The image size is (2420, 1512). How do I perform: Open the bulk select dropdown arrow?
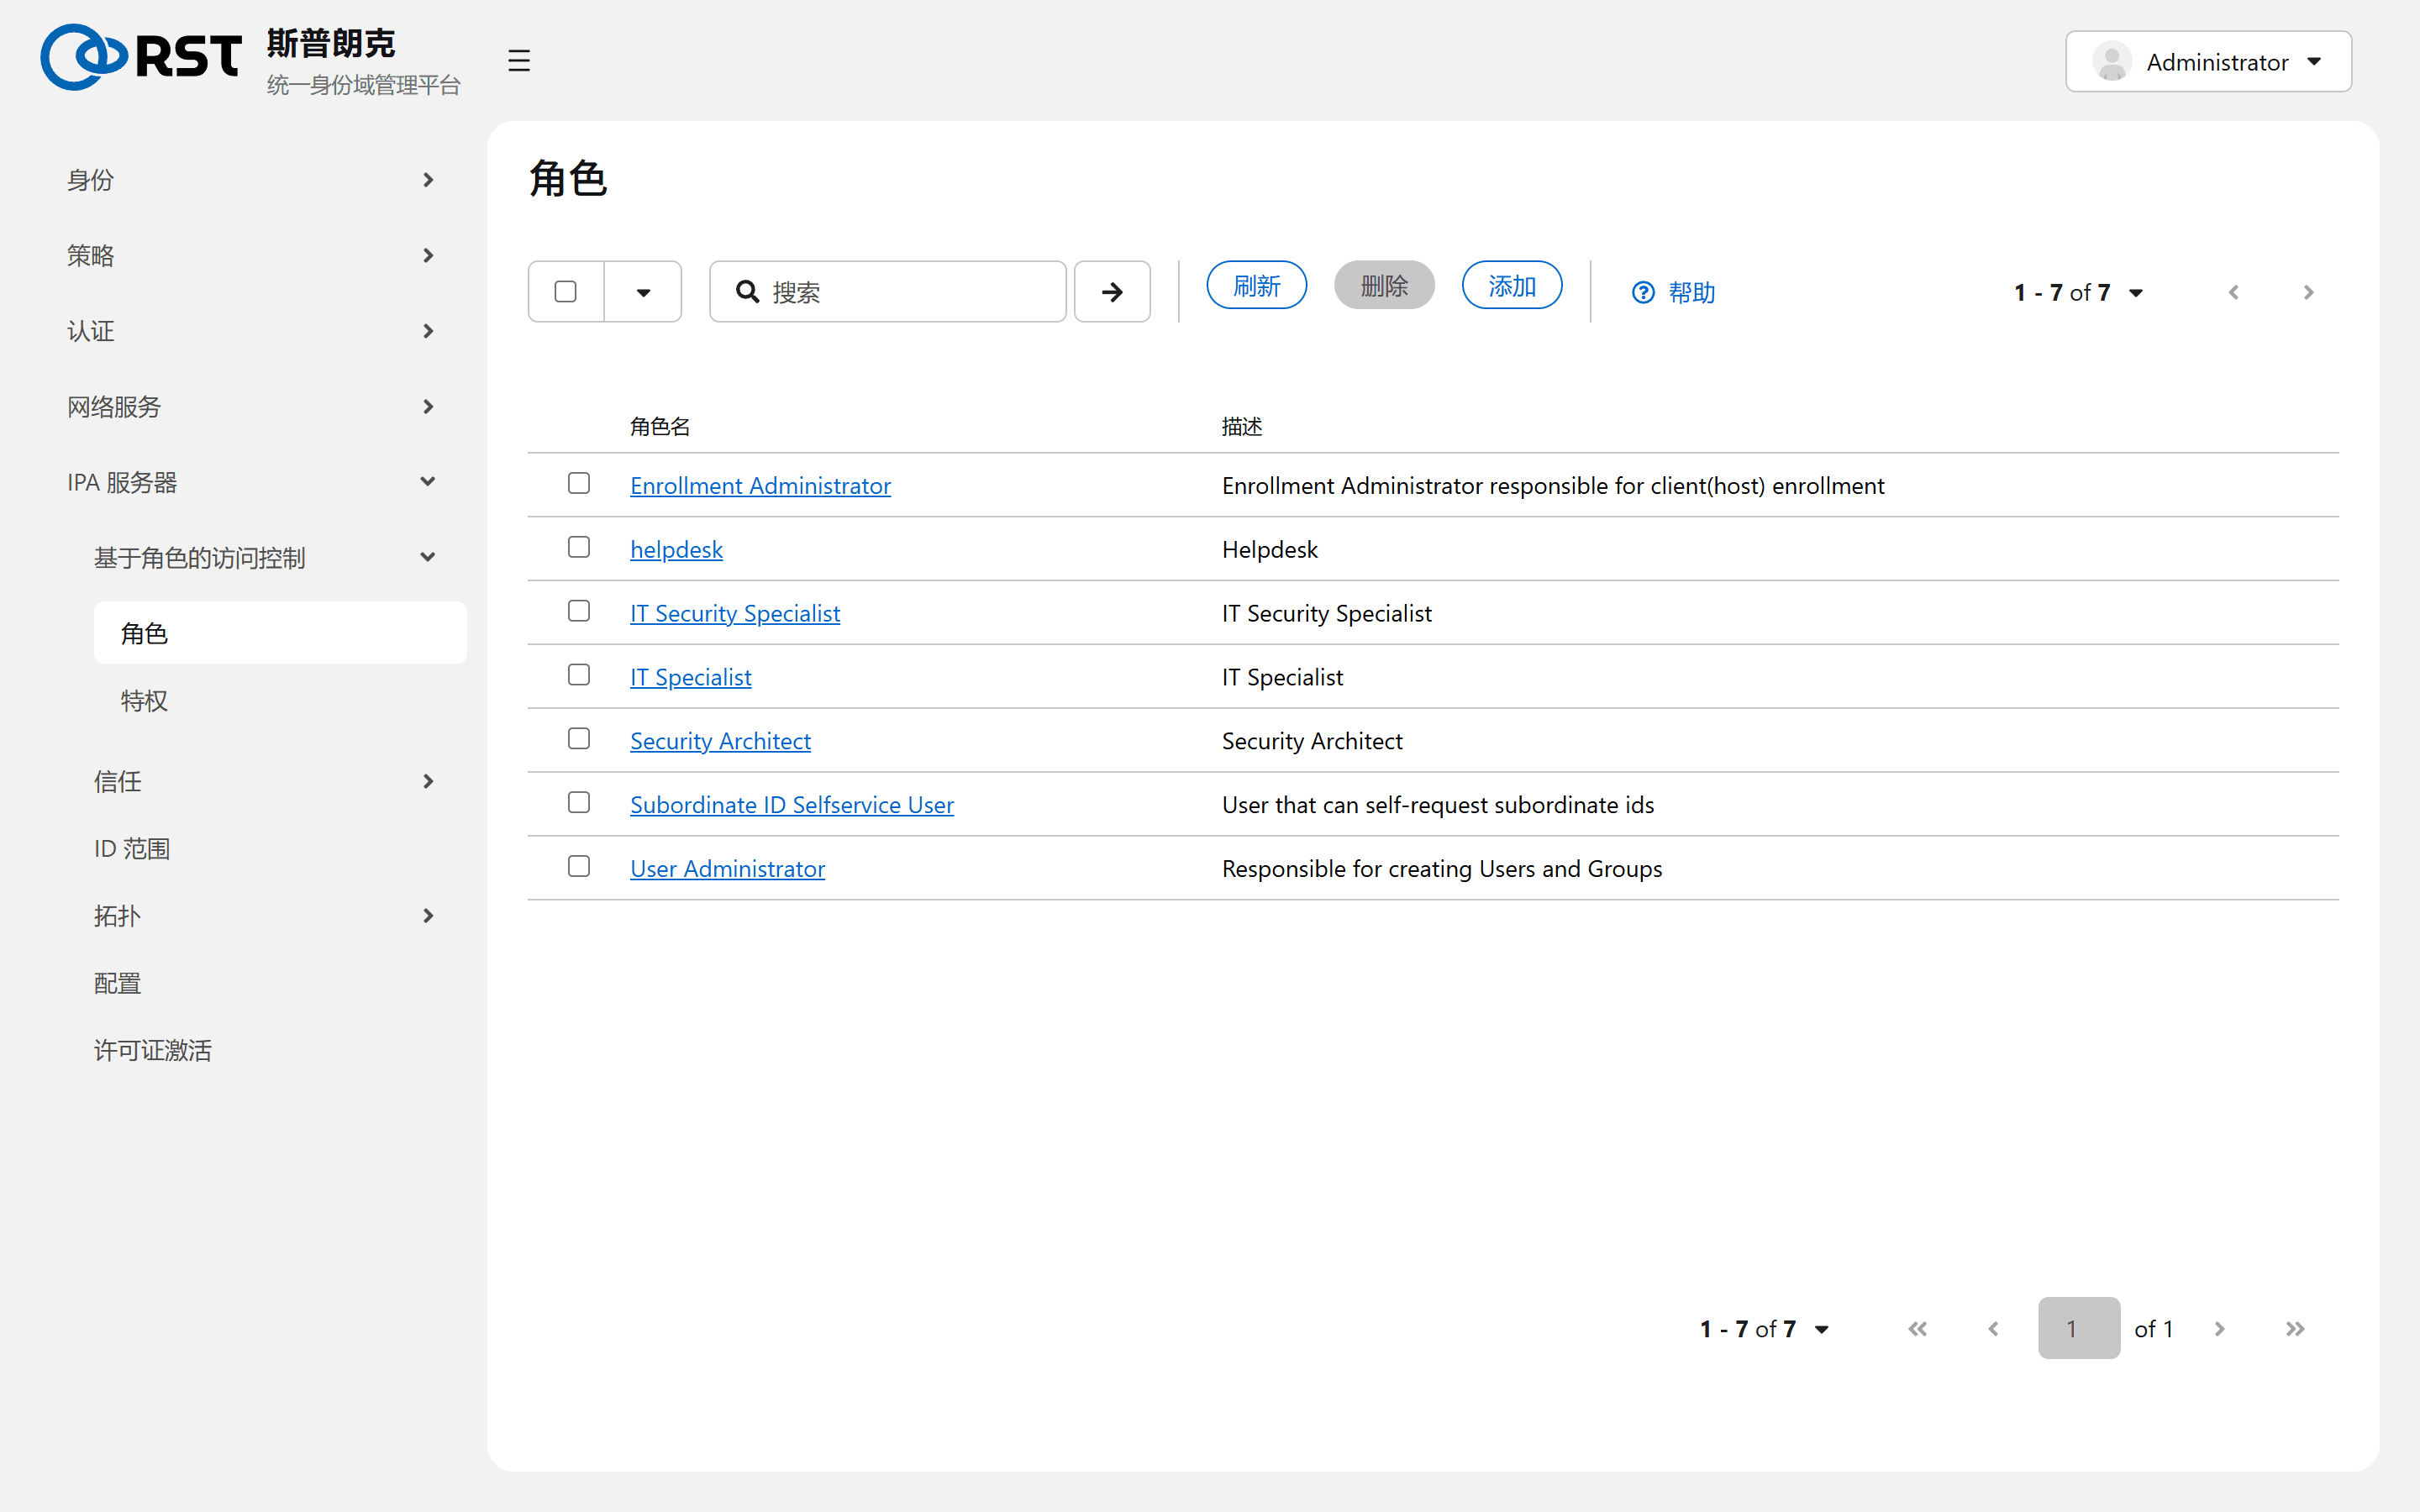643,292
